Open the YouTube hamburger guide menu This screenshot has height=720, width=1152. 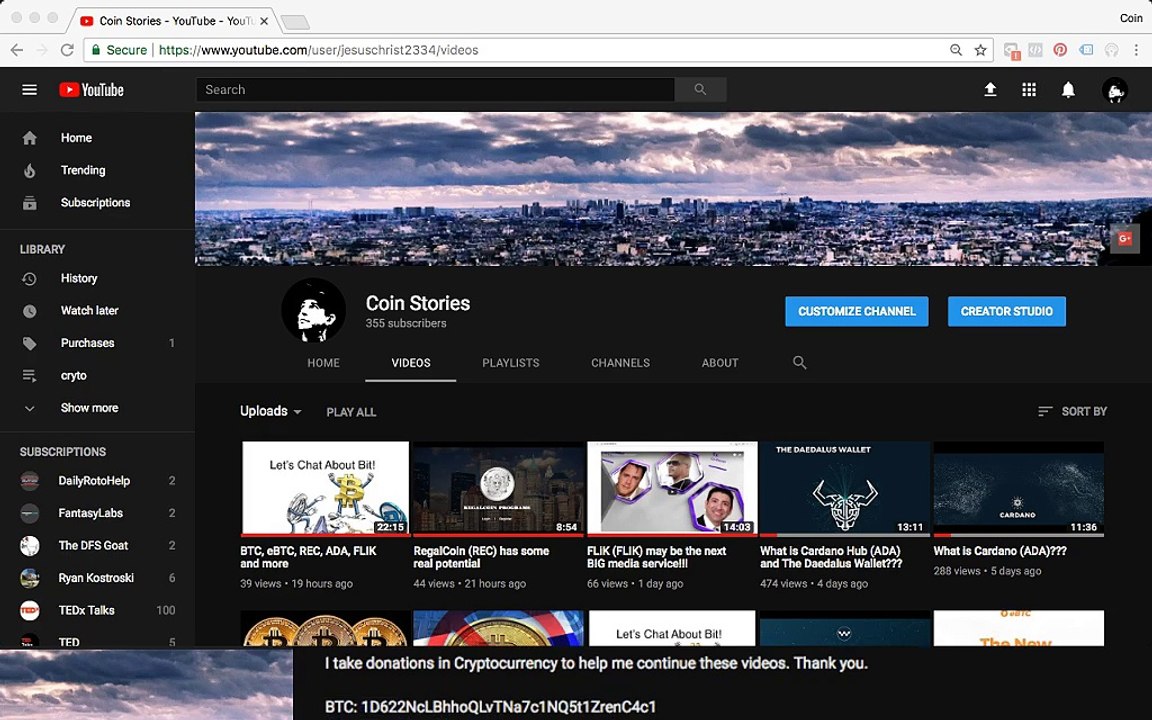29,90
